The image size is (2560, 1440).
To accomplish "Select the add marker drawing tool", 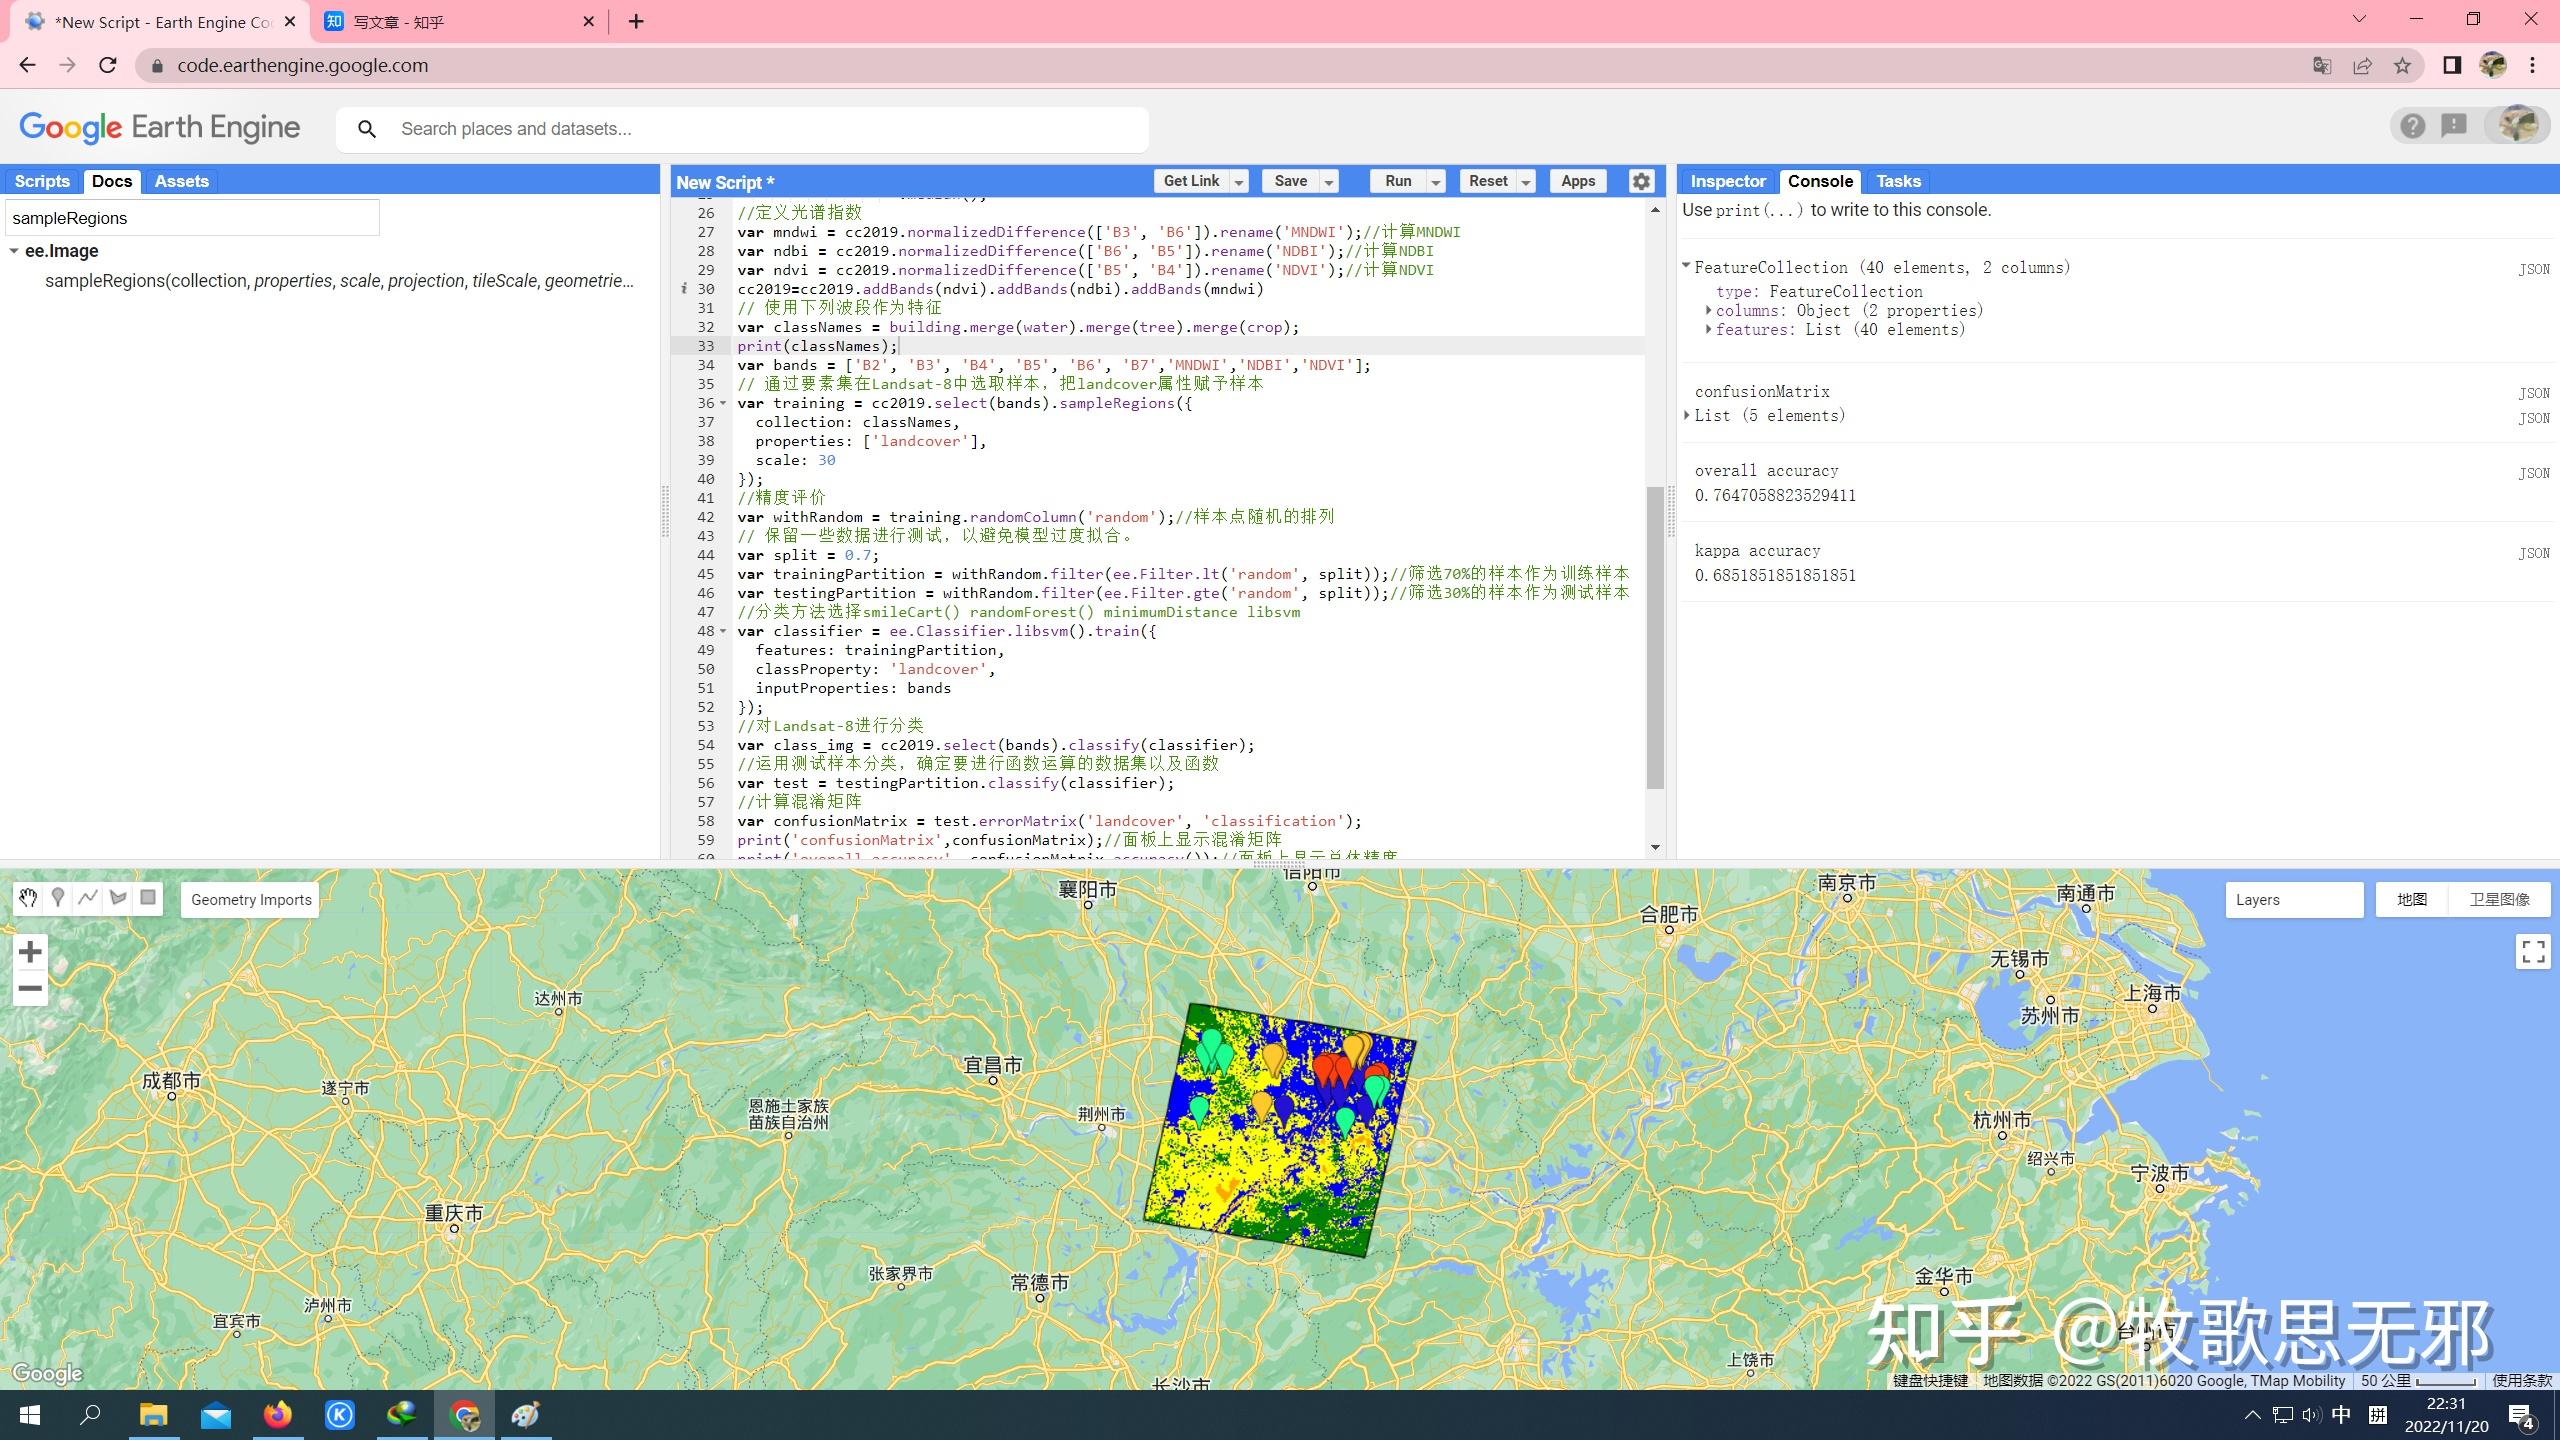I will pyautogui.click(x=58, y=898).
